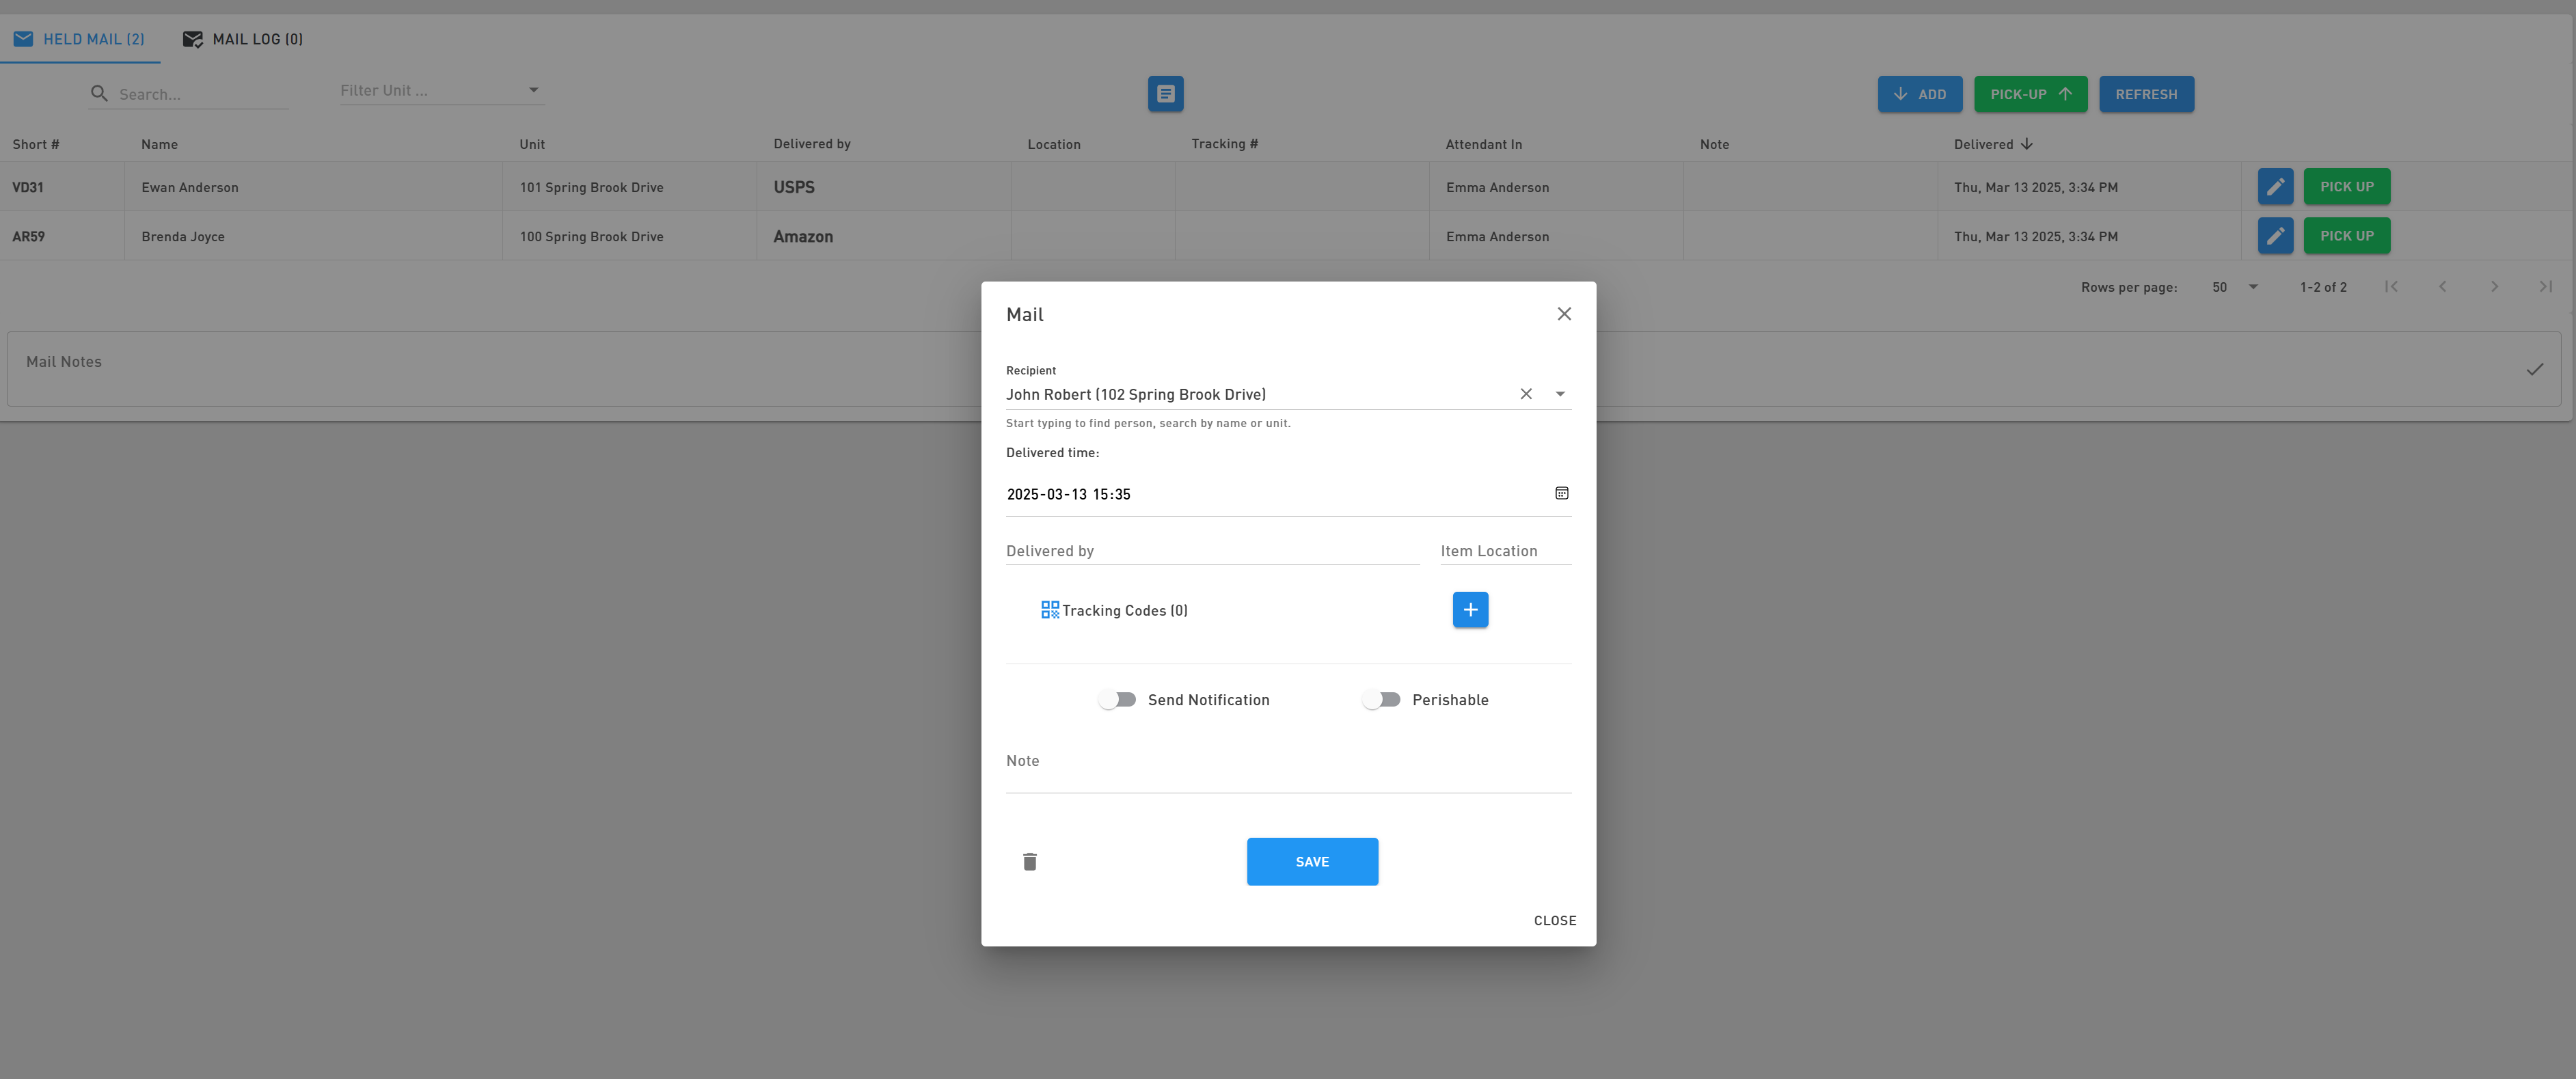Open the rows per page dropdown

(x=2235, y=287)
